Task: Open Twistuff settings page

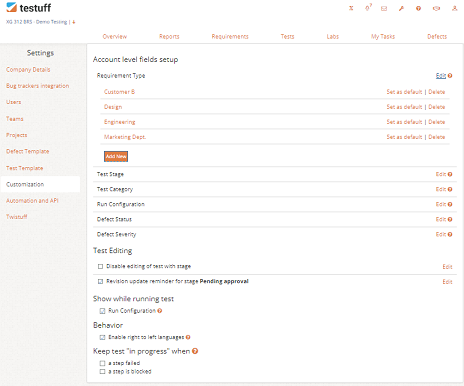Action: (16, 217)
